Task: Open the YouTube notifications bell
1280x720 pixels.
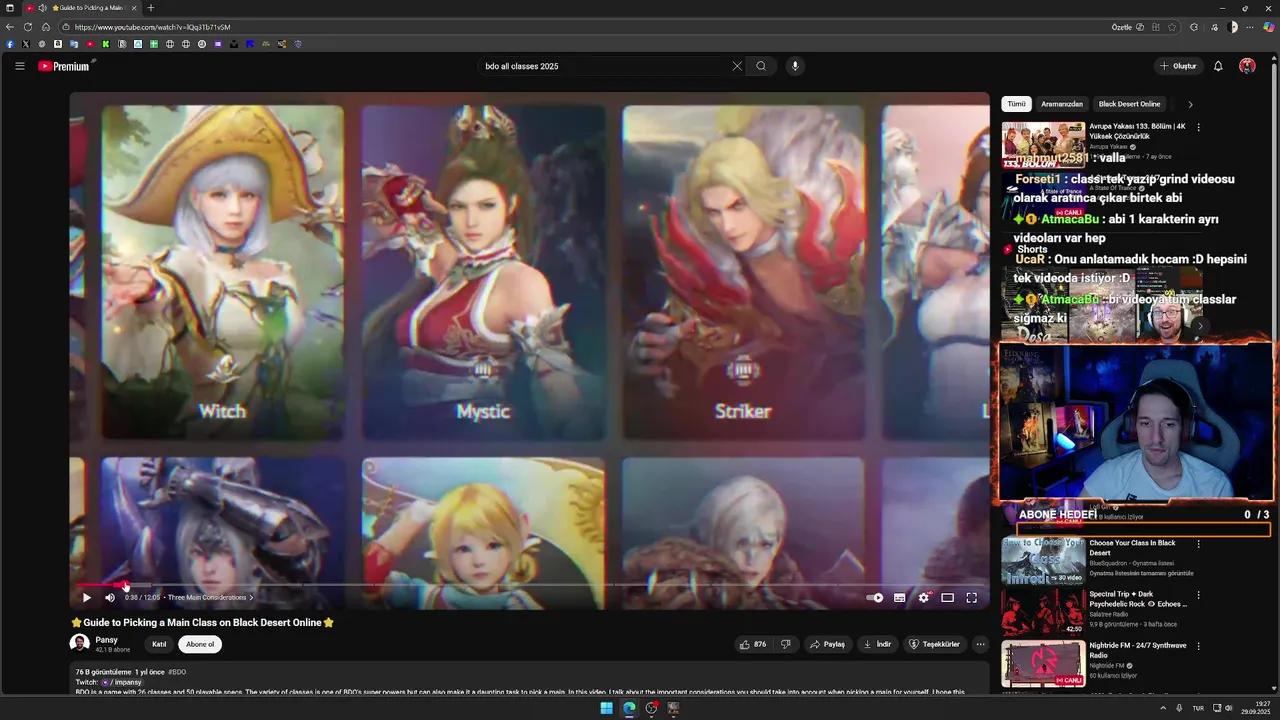Action: pyautogui.click(x=1218, y=66)
